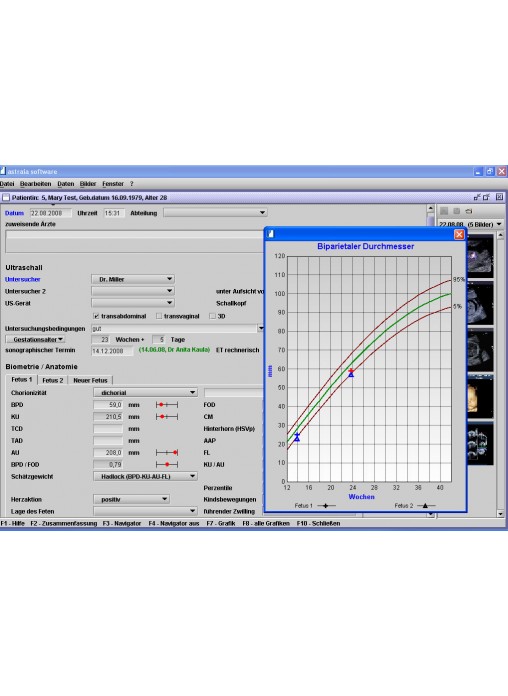Click the third image panel toolbar icon
Viewport: 508px width, 696px height.
tap(469, 211)
